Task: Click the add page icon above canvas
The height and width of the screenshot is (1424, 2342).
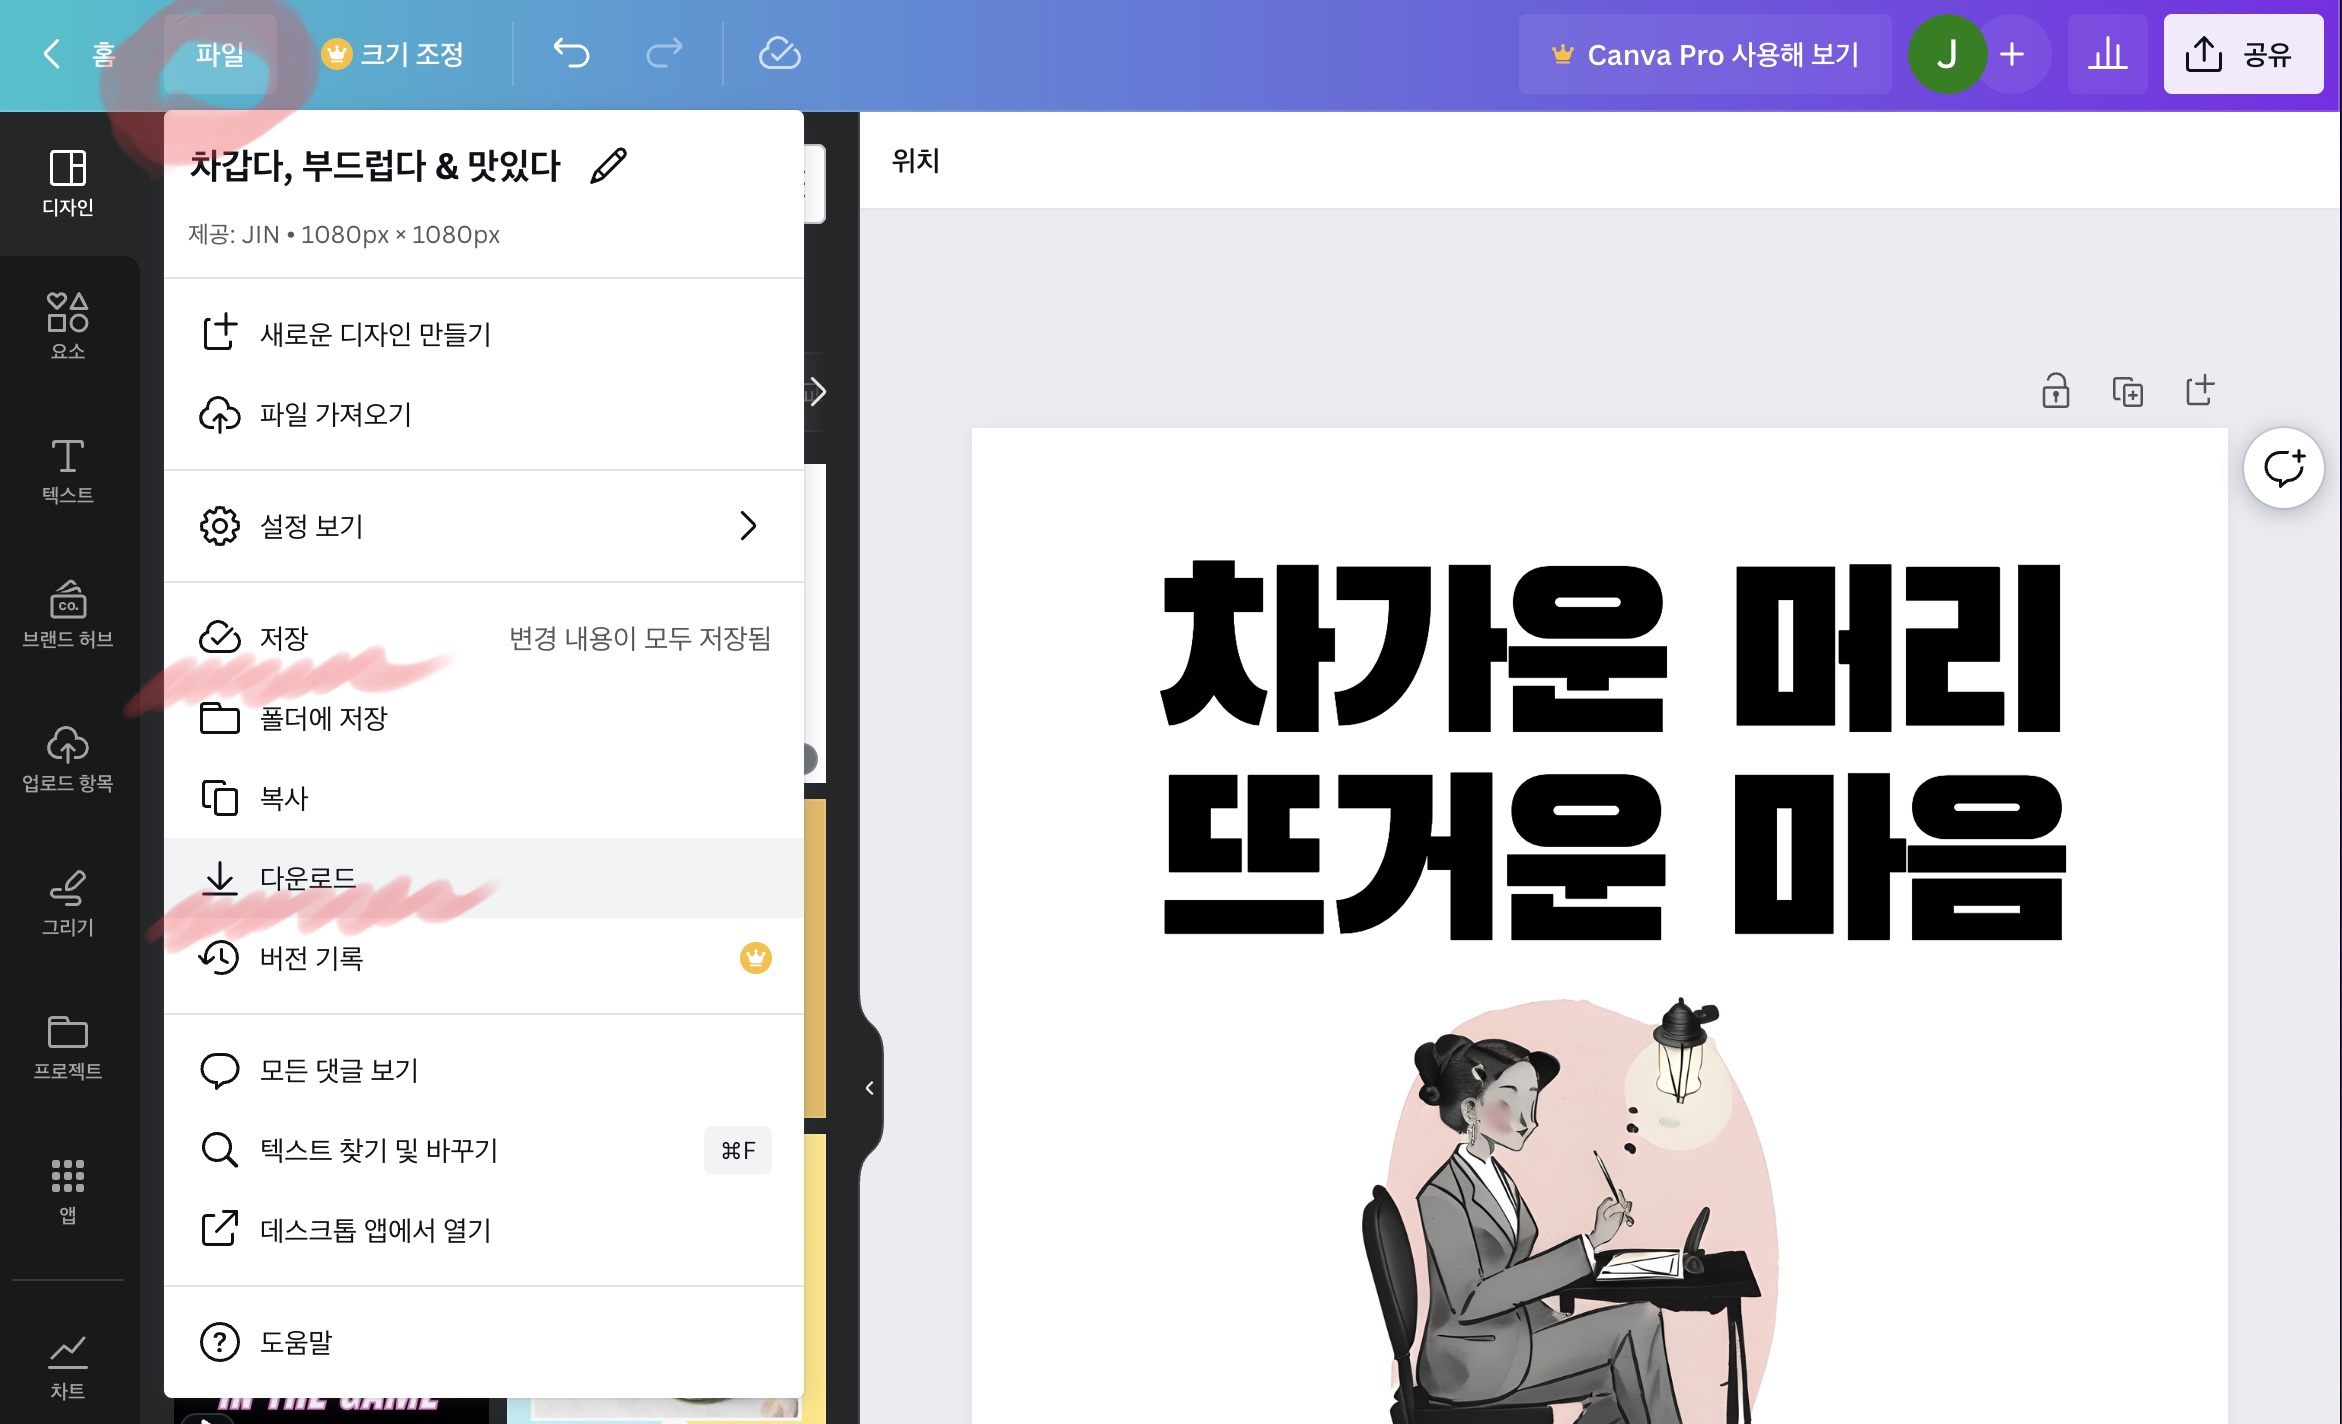Action: point(2199,391)
